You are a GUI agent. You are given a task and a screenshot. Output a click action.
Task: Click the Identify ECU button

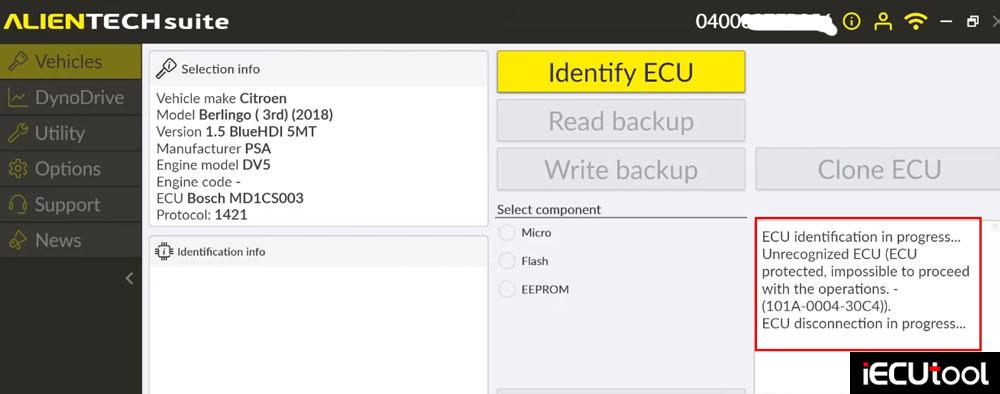click(621, 72)
